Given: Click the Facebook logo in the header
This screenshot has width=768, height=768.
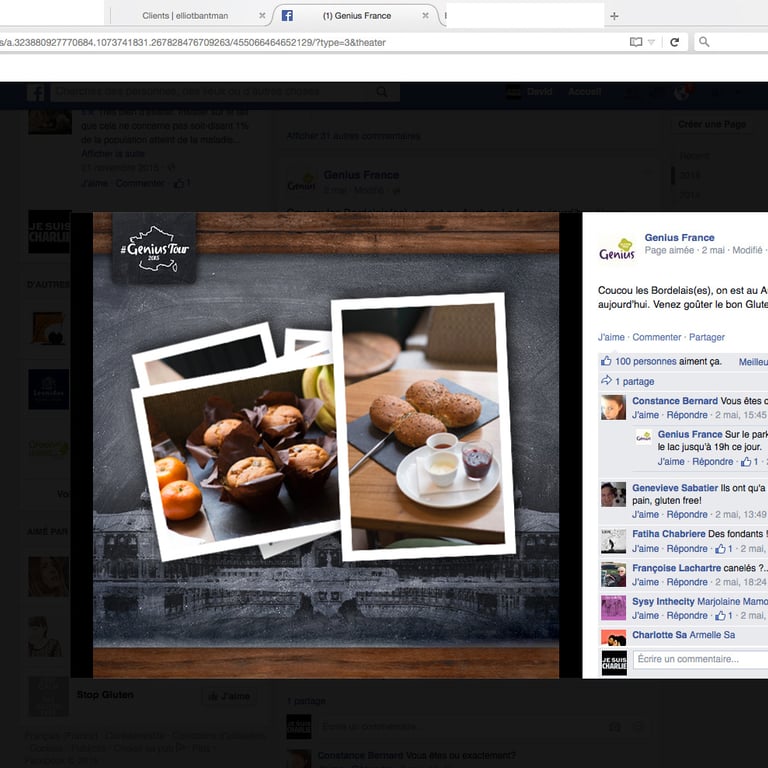Looking at the screenshot, I should pyautogui.click(x=37, y=92).
